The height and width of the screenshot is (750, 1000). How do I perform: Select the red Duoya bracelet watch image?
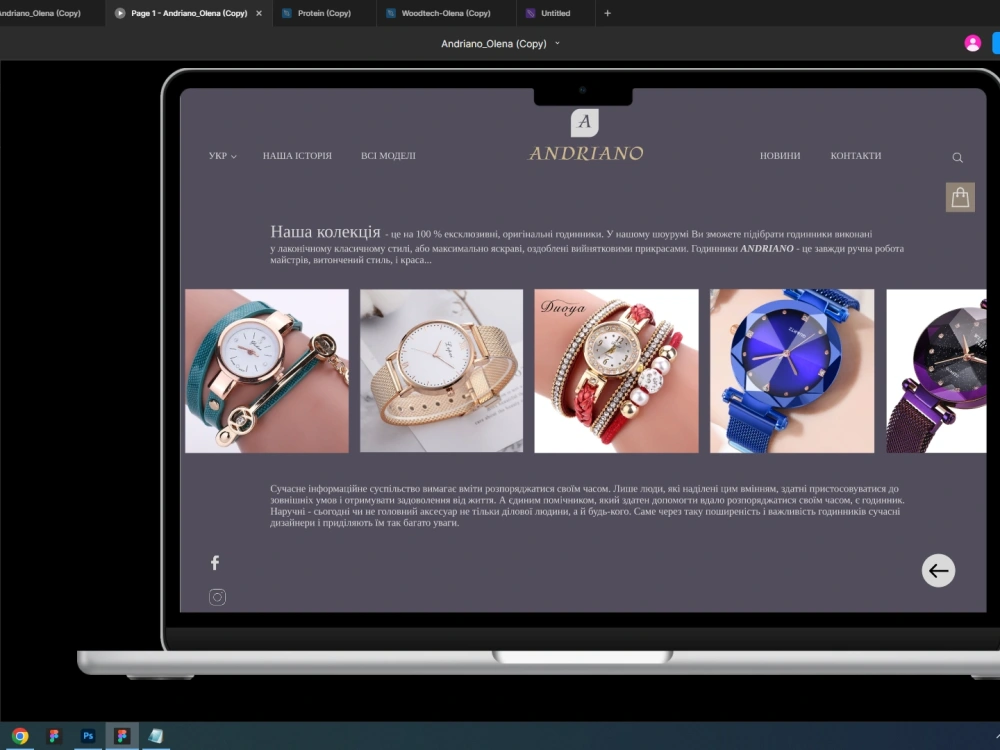[616, 371]
